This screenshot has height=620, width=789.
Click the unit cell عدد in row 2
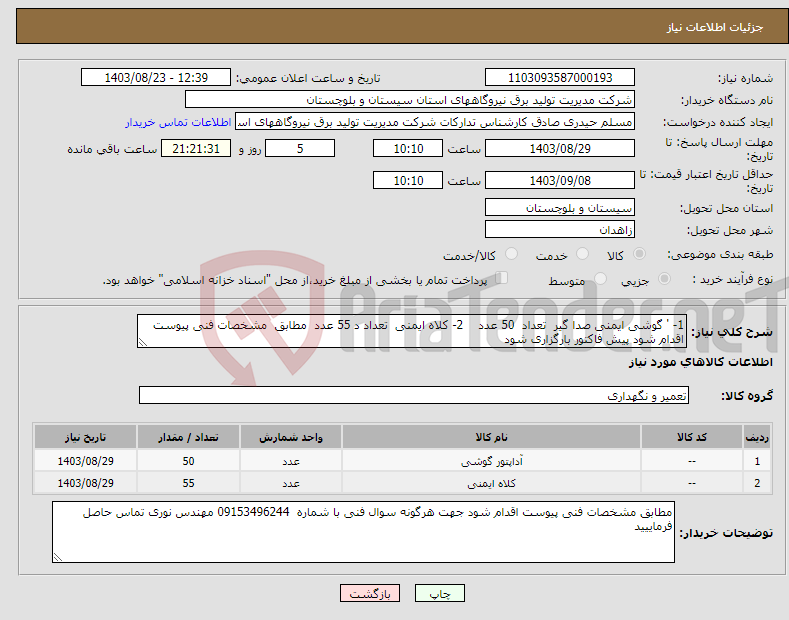291,483
